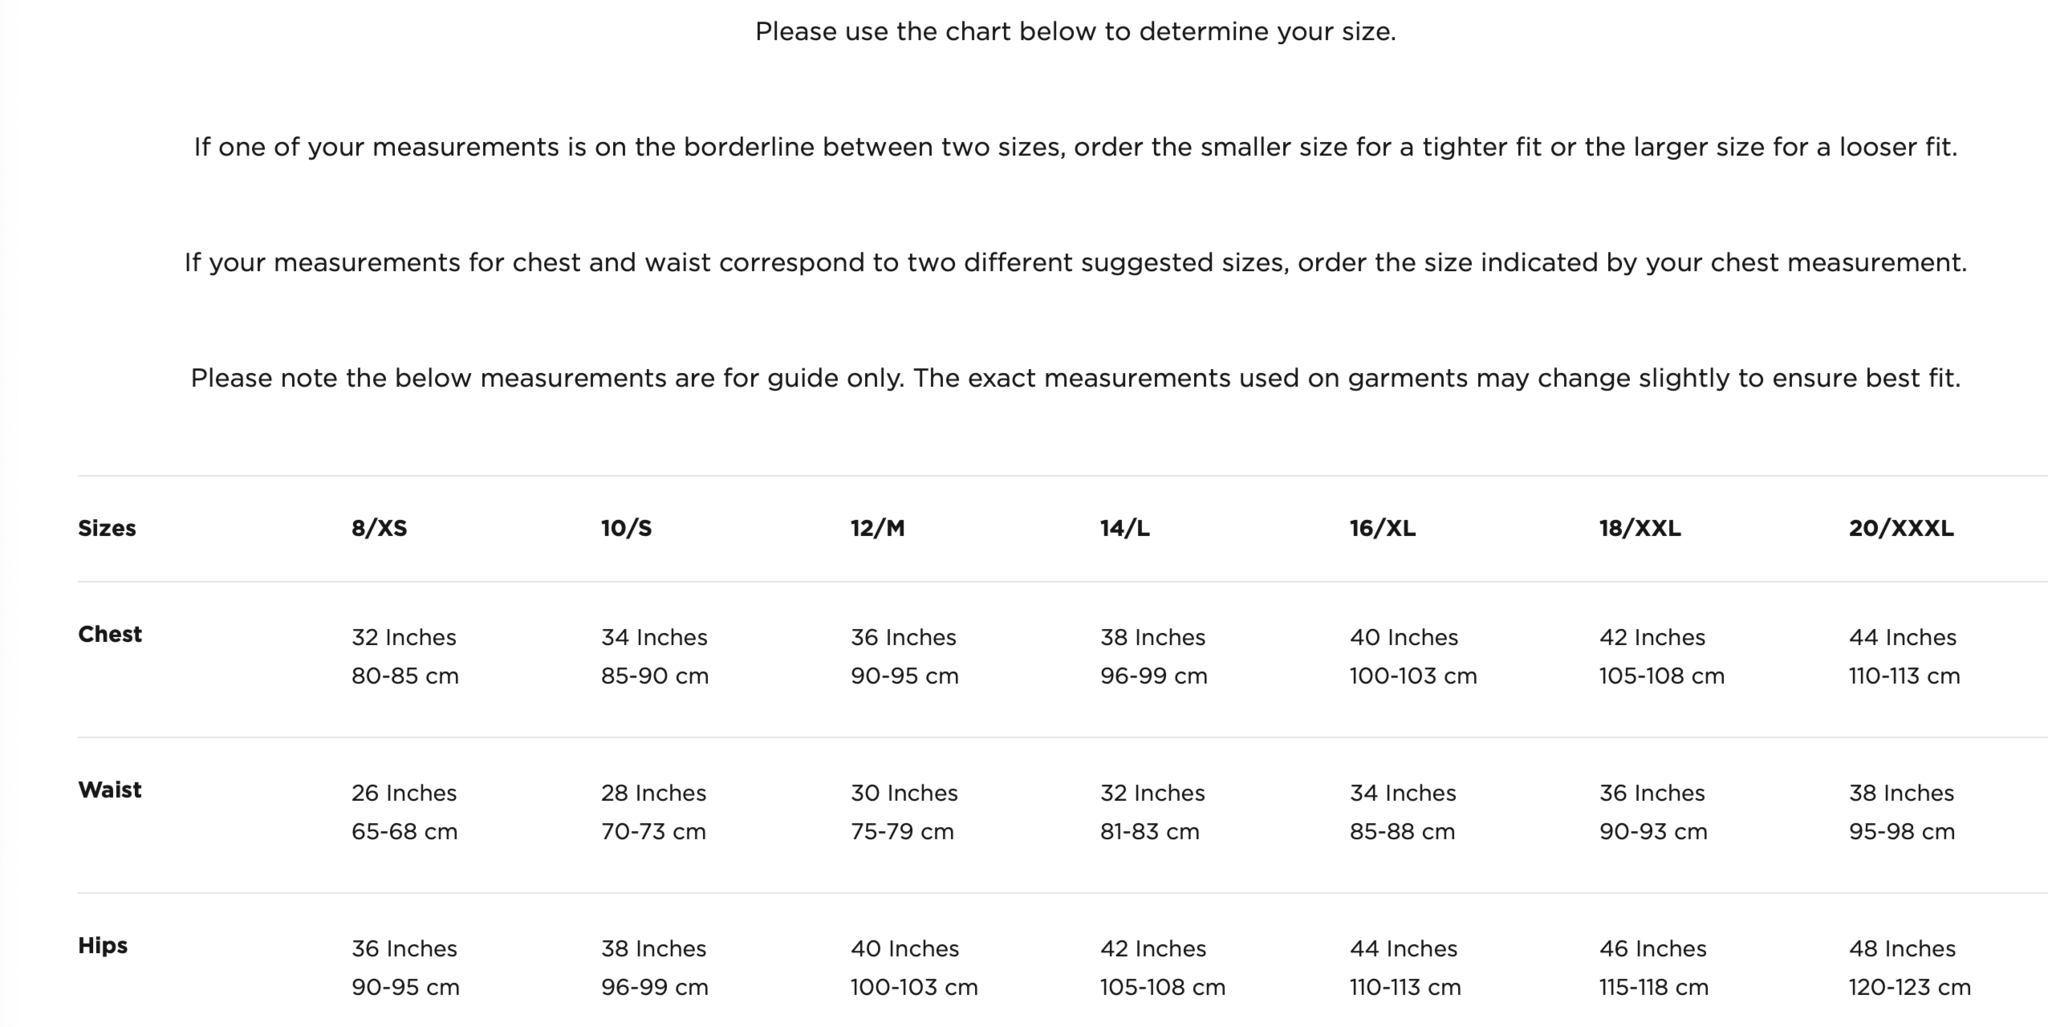Click the 100-103 cm chest value for 16/XL
Image resolution: width=2048 pixels, height=1027 pixels.
1412,676
